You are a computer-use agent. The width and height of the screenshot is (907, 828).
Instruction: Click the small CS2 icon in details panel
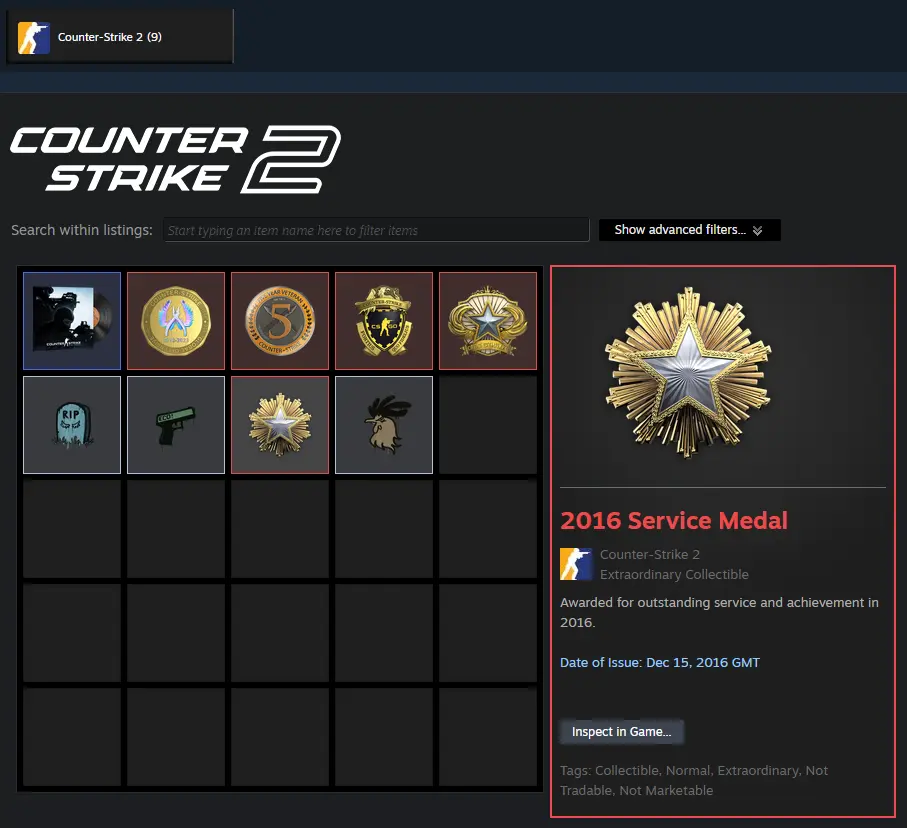(x=576, y=564)
